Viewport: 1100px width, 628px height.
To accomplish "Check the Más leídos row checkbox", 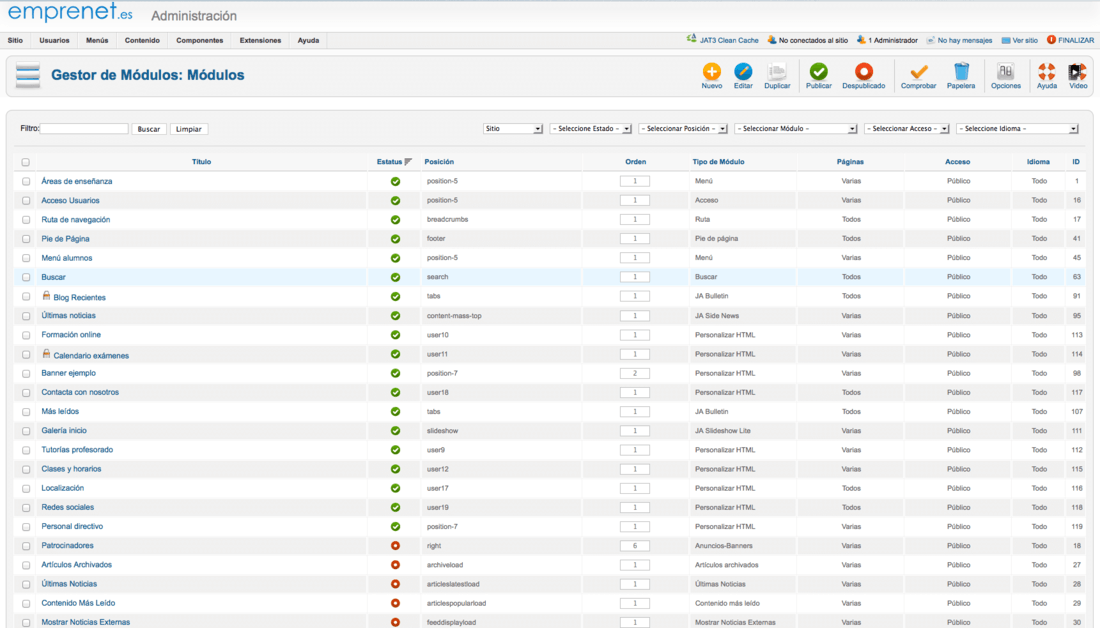I will point(26,412).
